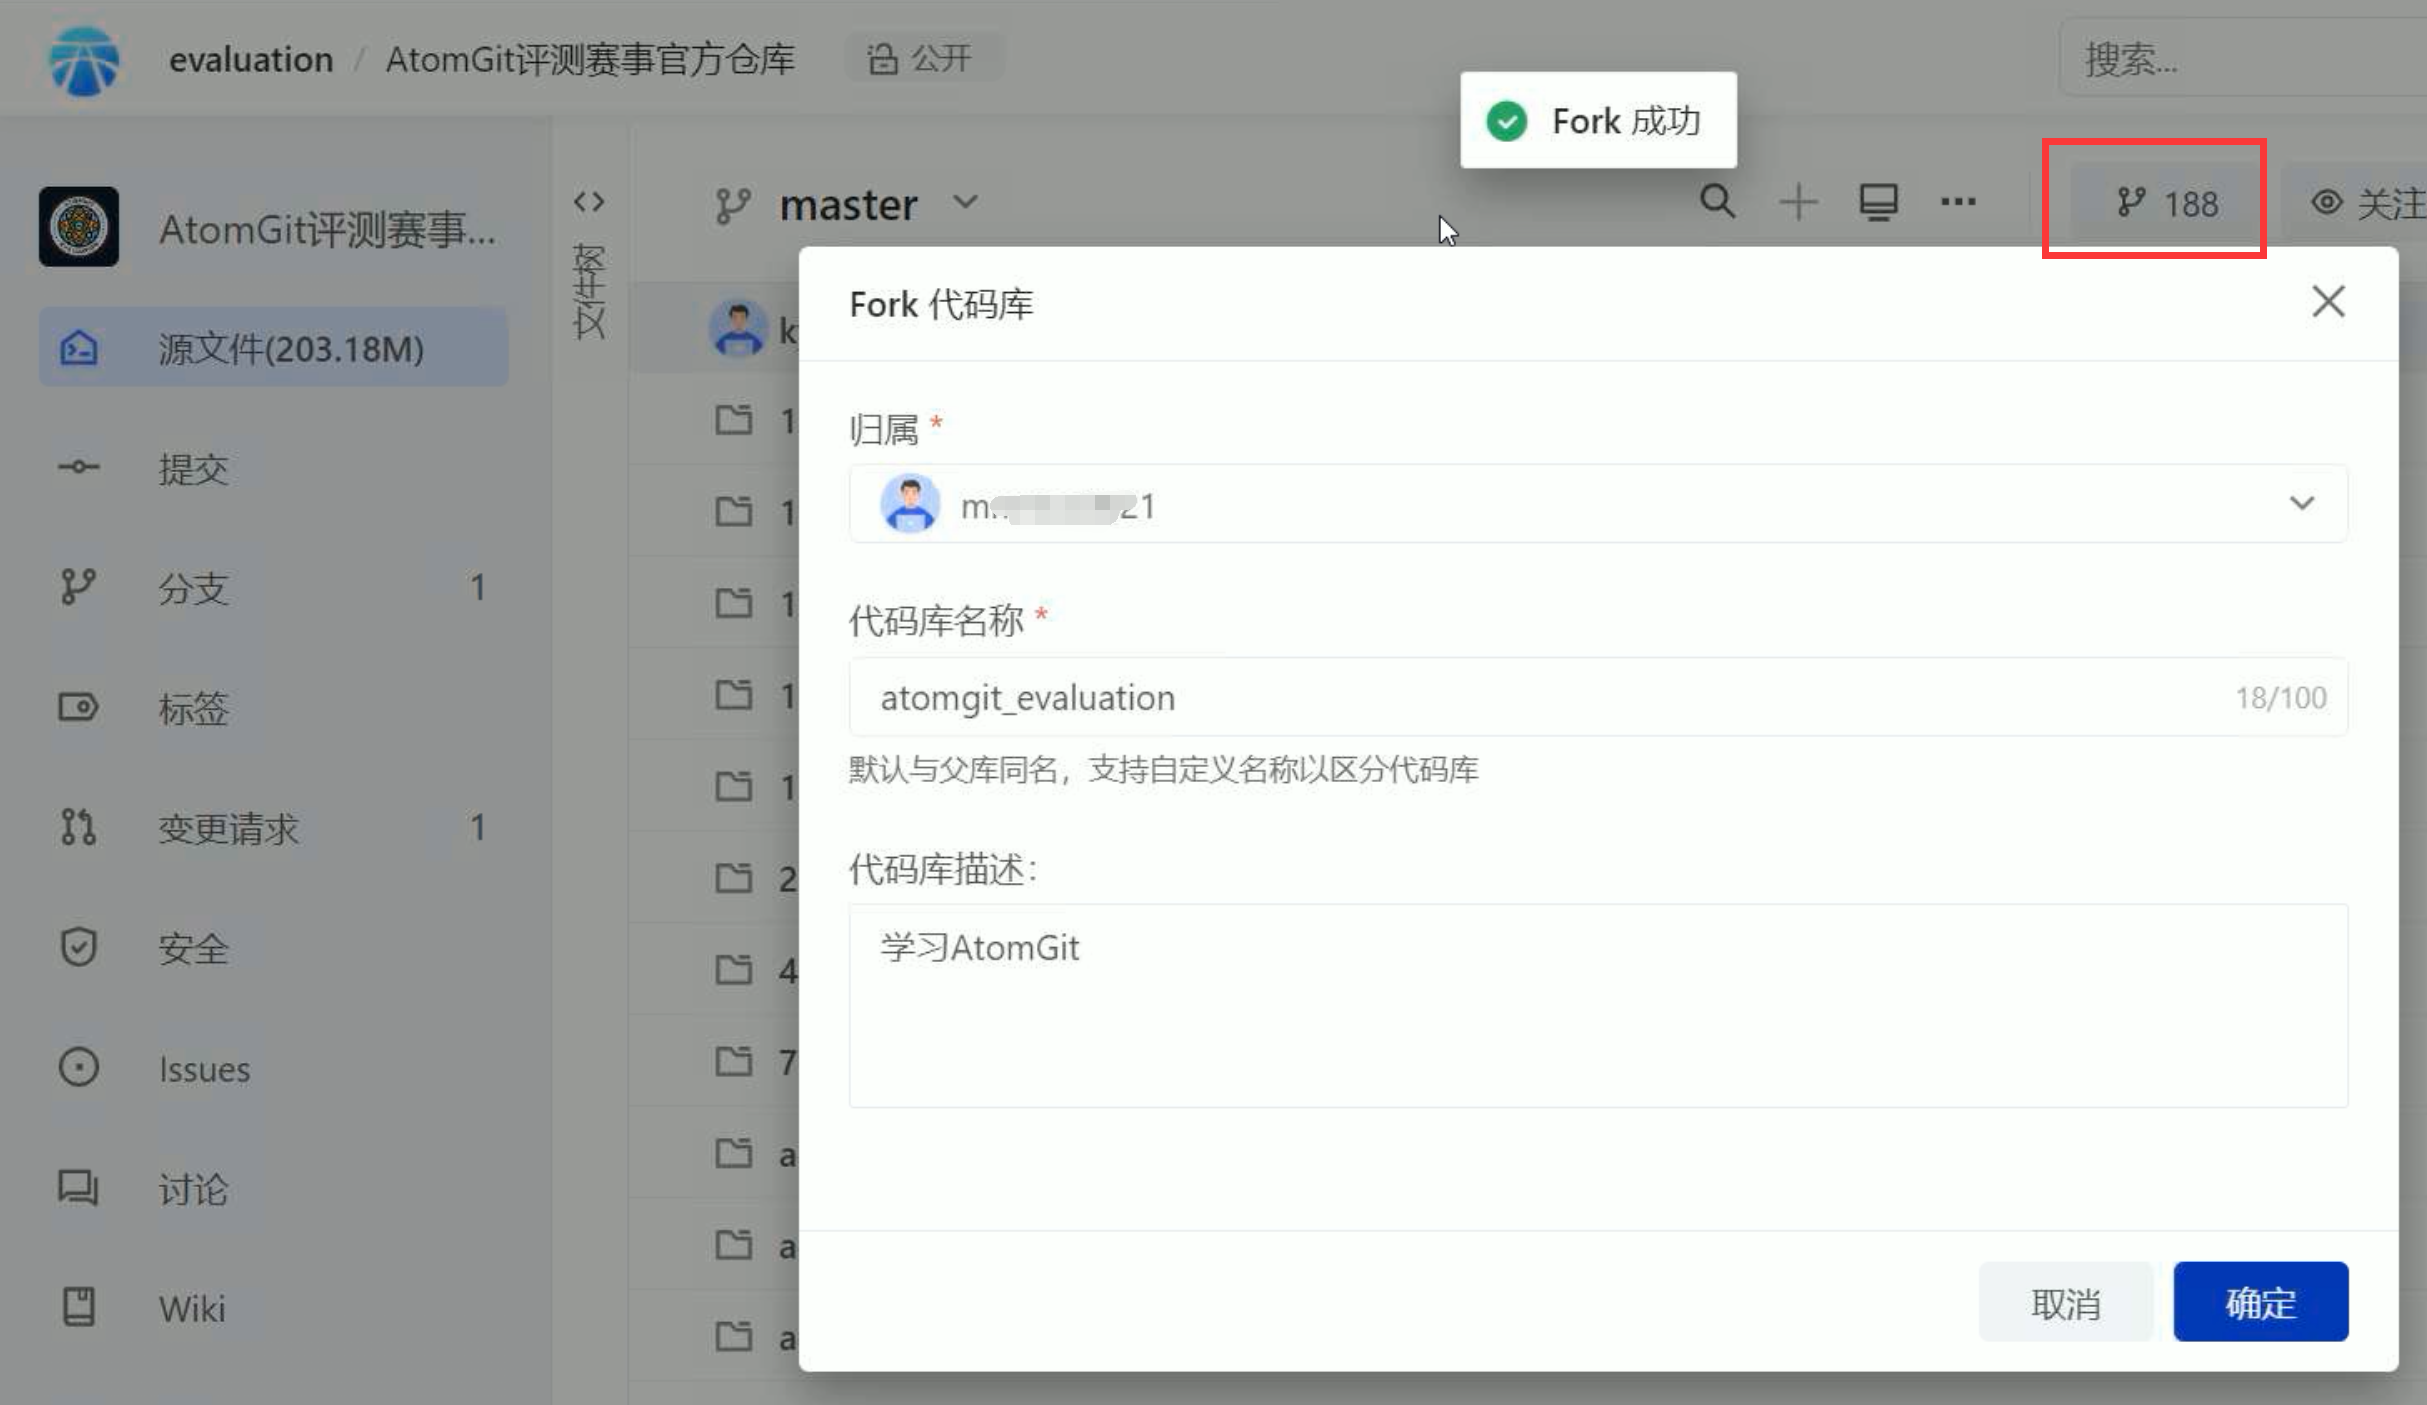Open the more options (...) menu
2427x1405 pixels.
tap(1958, 201)
